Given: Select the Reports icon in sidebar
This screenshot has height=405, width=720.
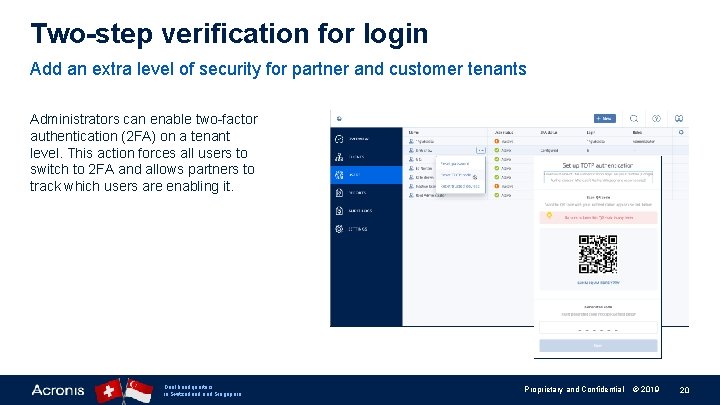Looking at the screenshot, I should click(x=339, y=193).
